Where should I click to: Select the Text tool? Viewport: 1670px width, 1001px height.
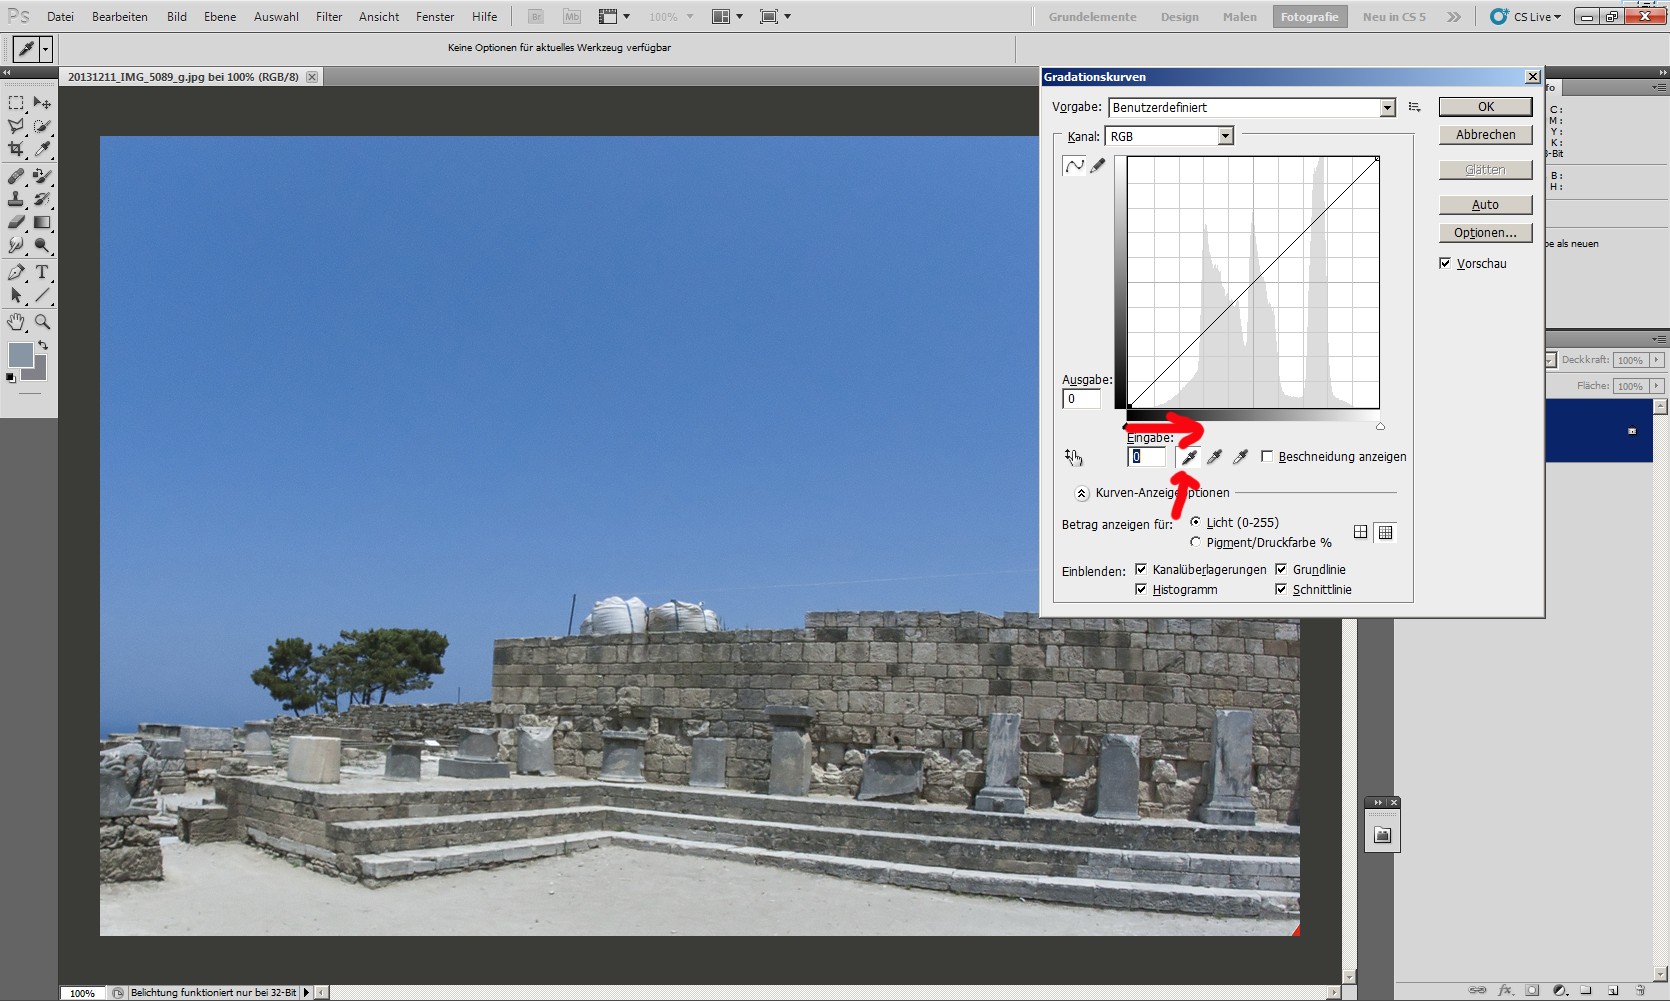(x=42, y=272)
